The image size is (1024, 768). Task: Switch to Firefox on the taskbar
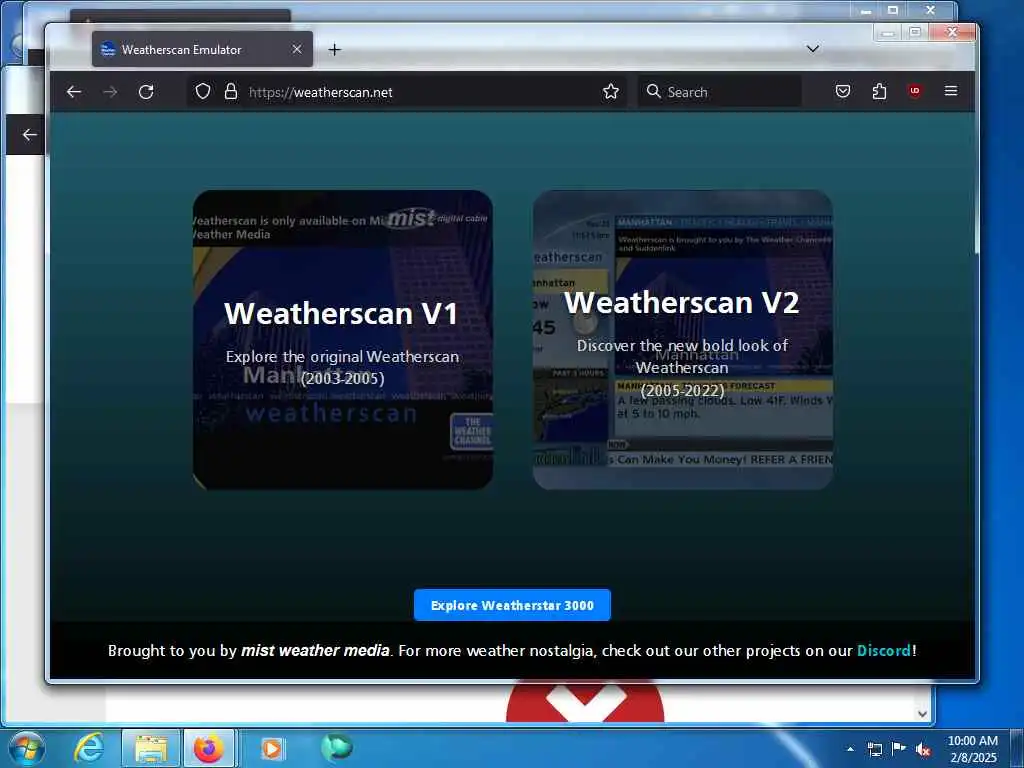coord(209,748)
